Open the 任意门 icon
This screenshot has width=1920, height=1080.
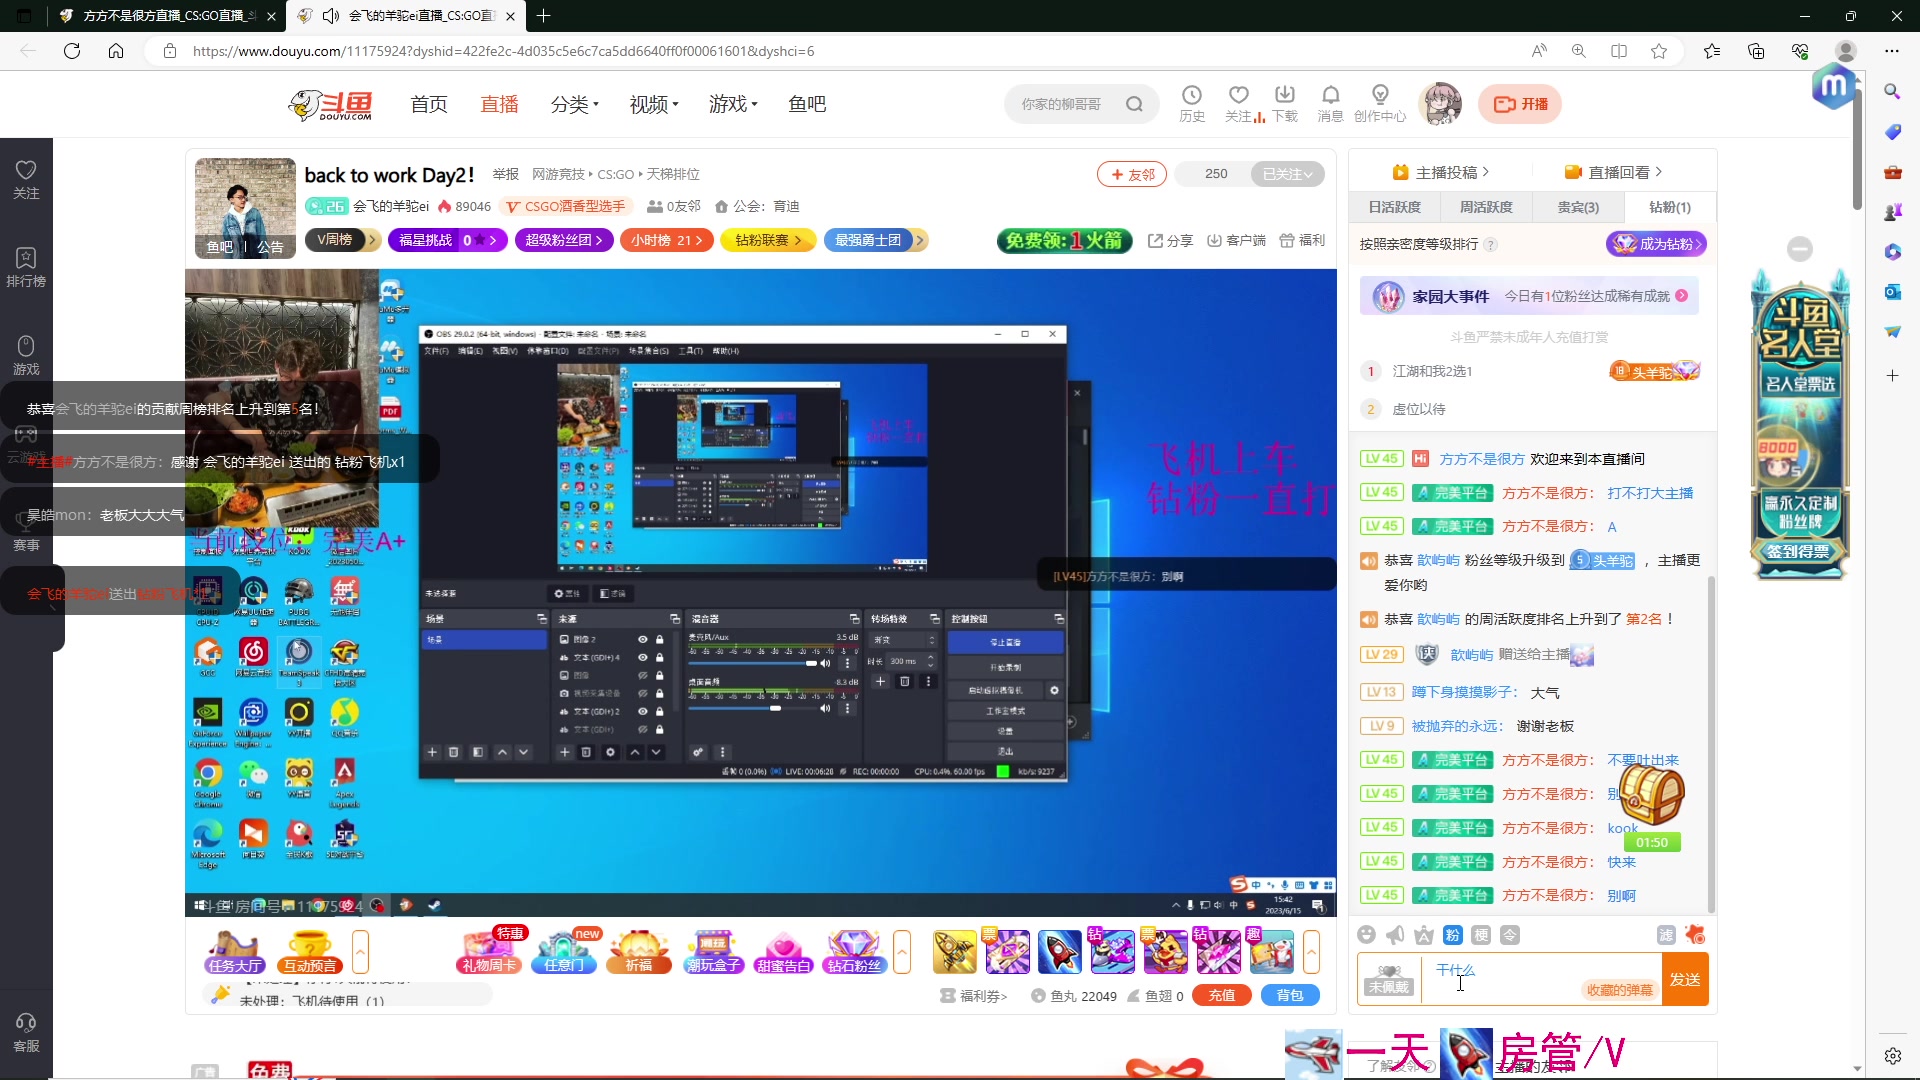tap(565, 952)
